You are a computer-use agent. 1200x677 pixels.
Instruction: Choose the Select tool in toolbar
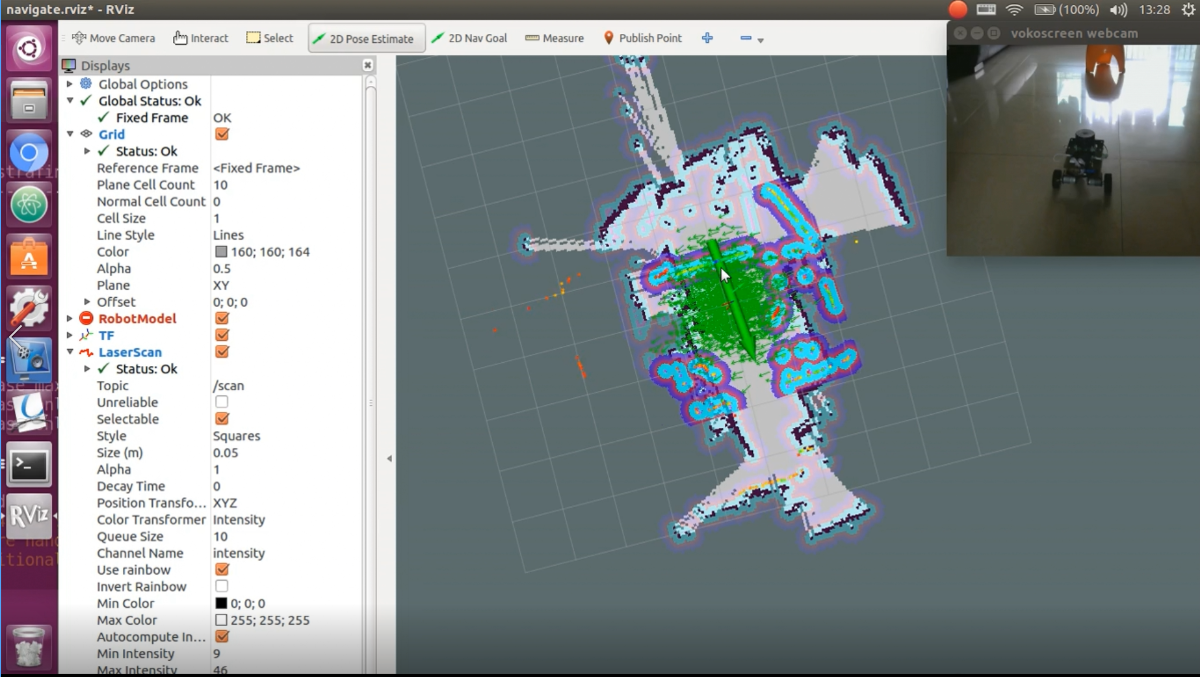pyautogui.click(x=270, y=38)
